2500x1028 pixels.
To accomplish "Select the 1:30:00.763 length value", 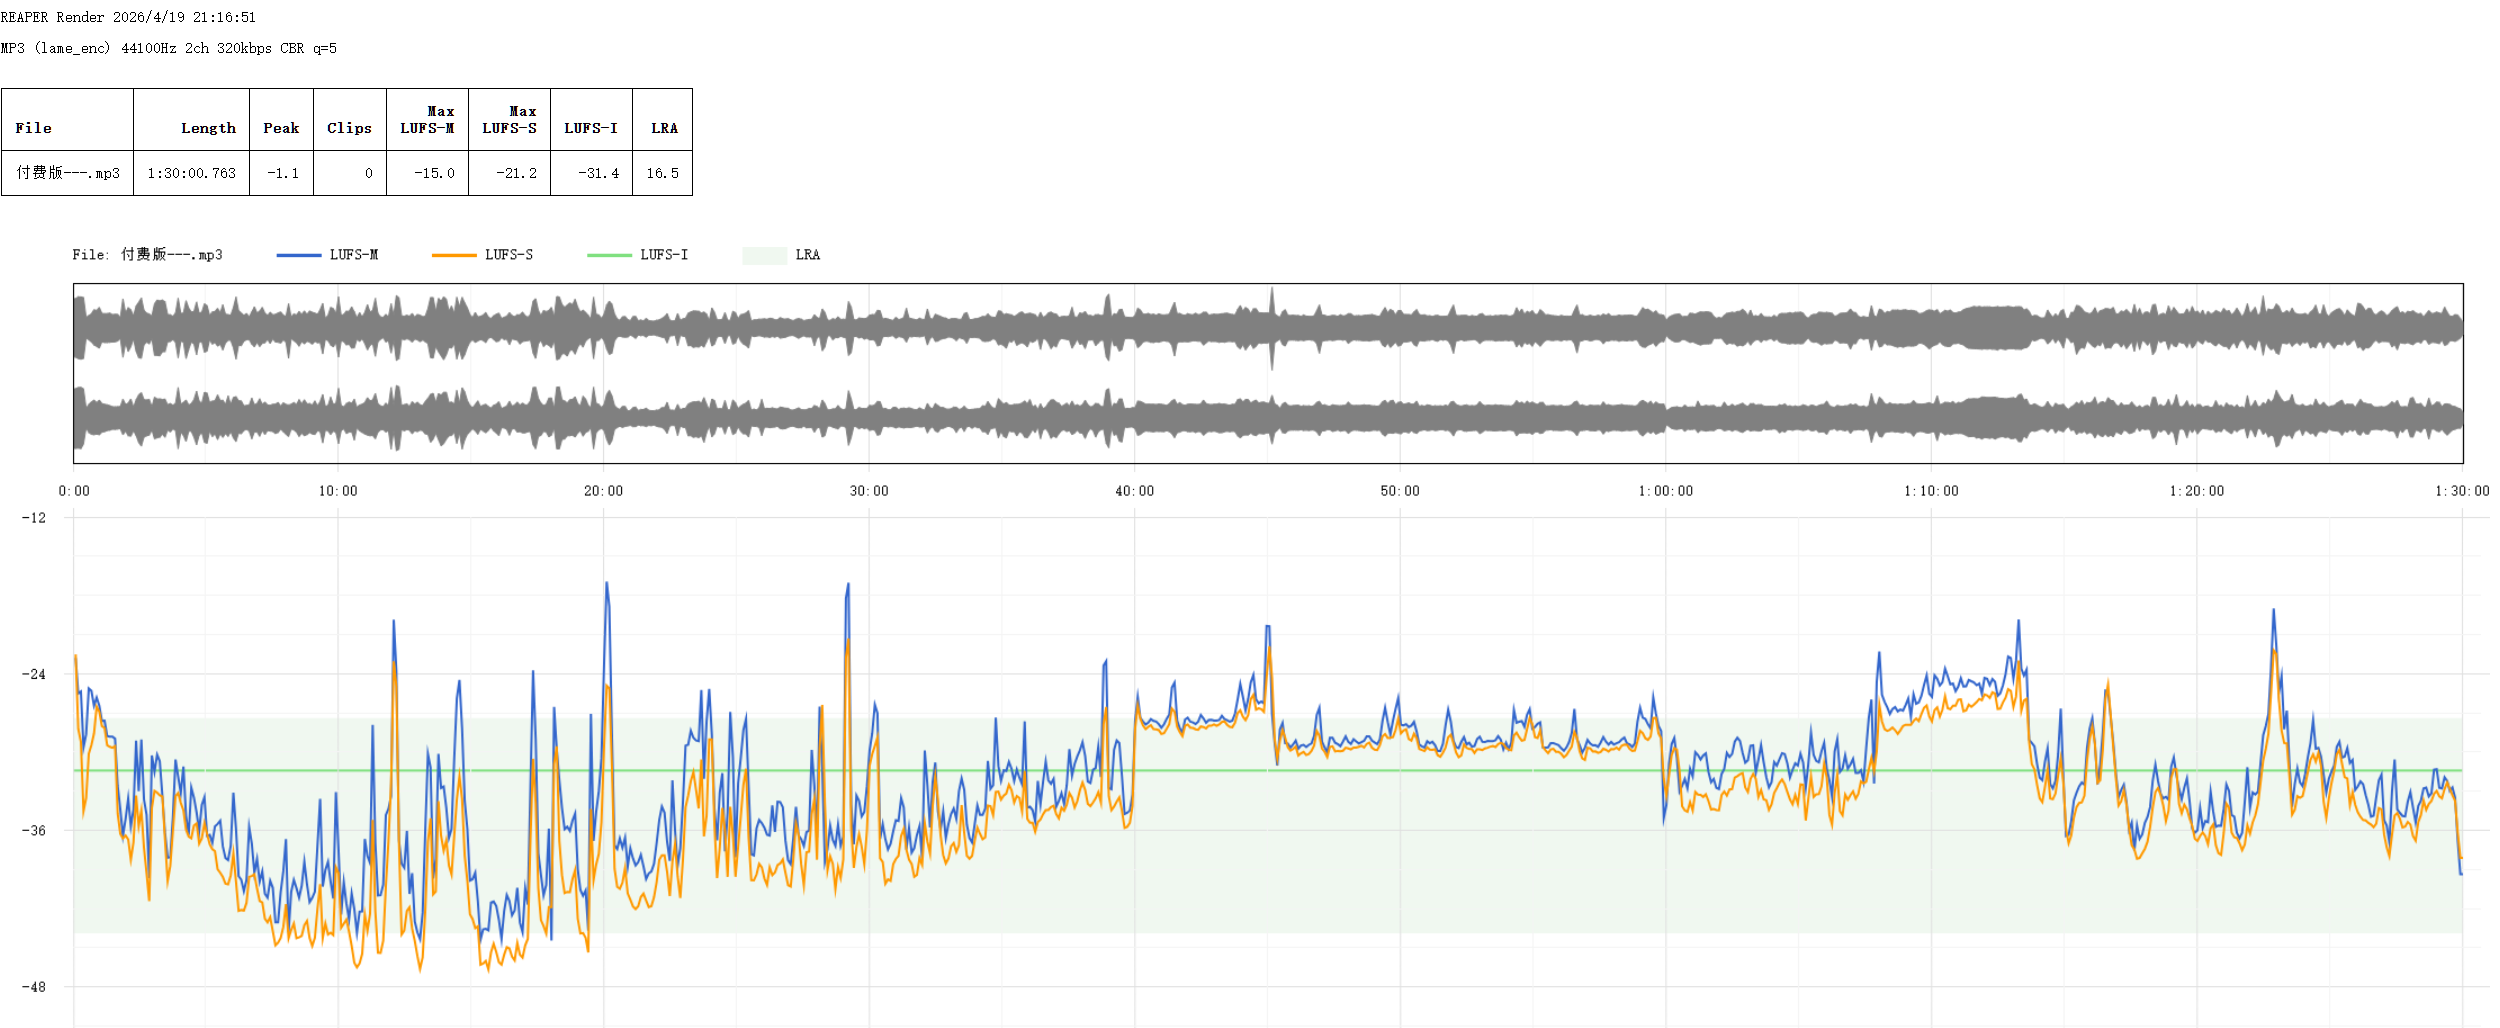I will tap(191, 173).
